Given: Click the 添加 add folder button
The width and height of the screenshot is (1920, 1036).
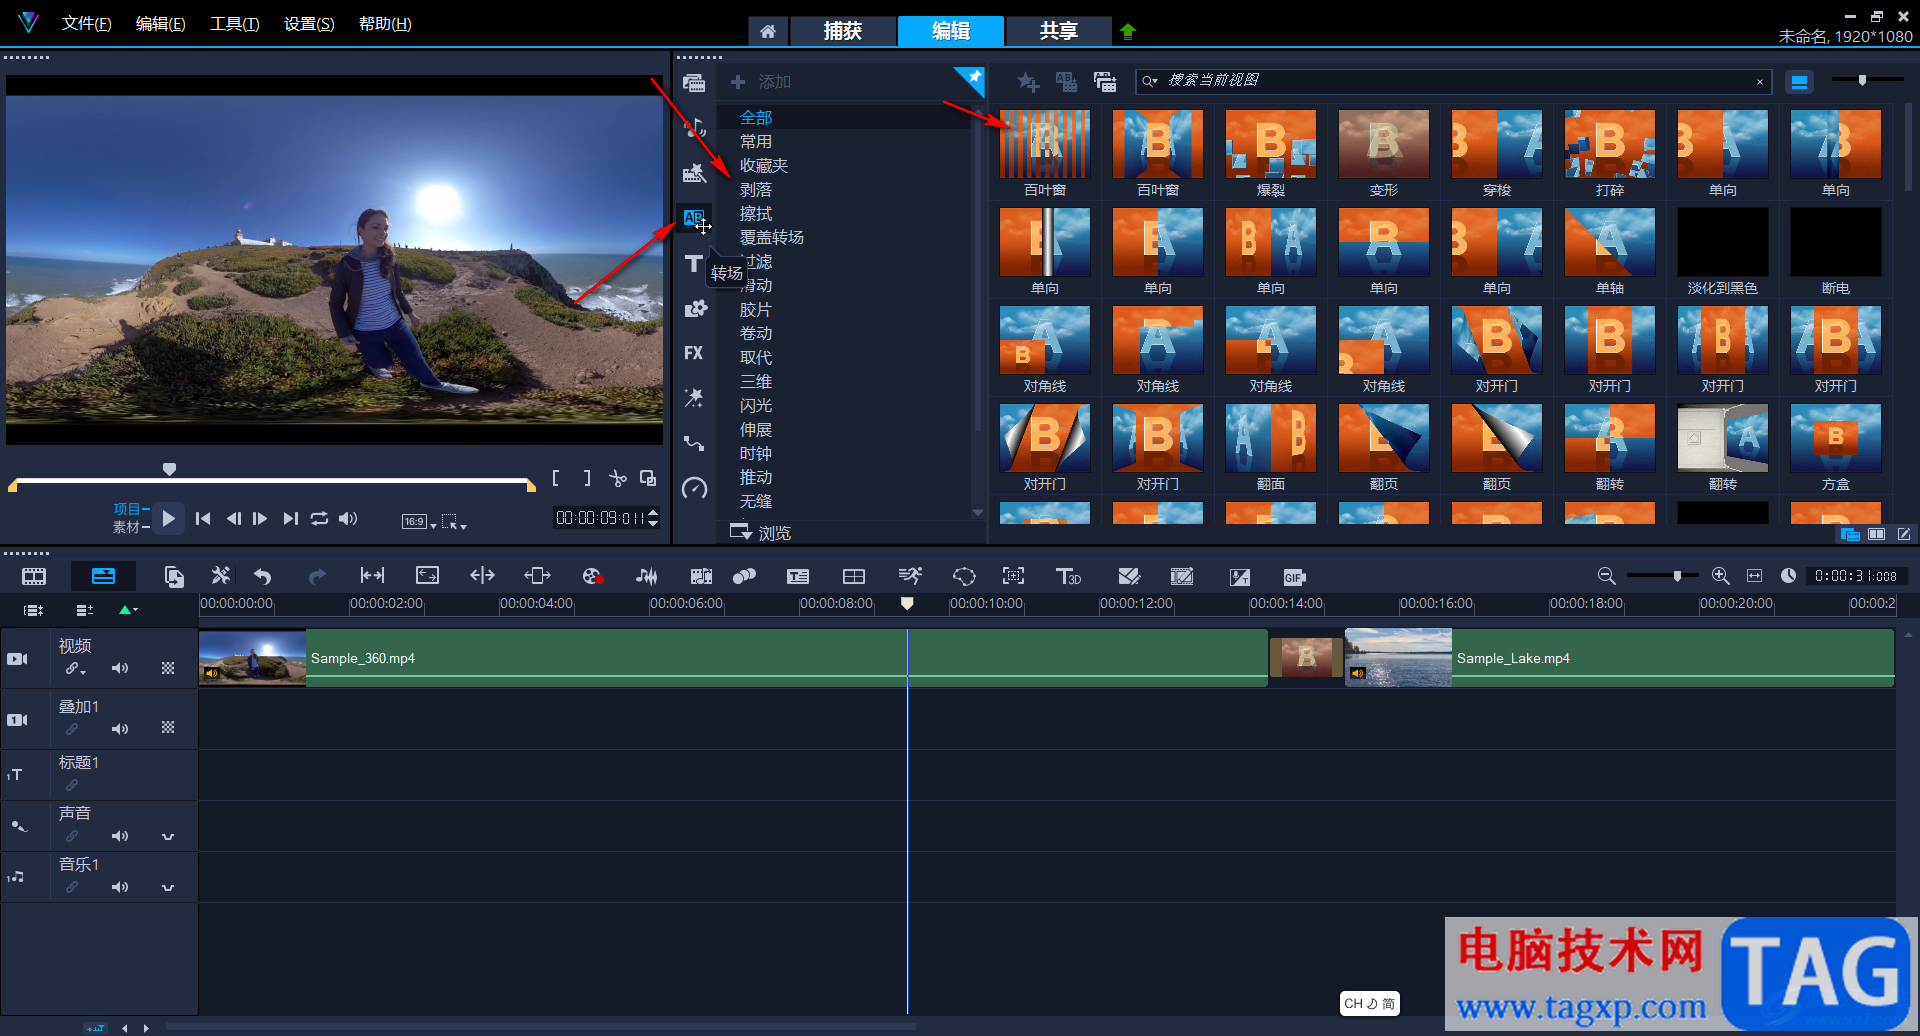Looking at the screenshot, I should [761, 82].
